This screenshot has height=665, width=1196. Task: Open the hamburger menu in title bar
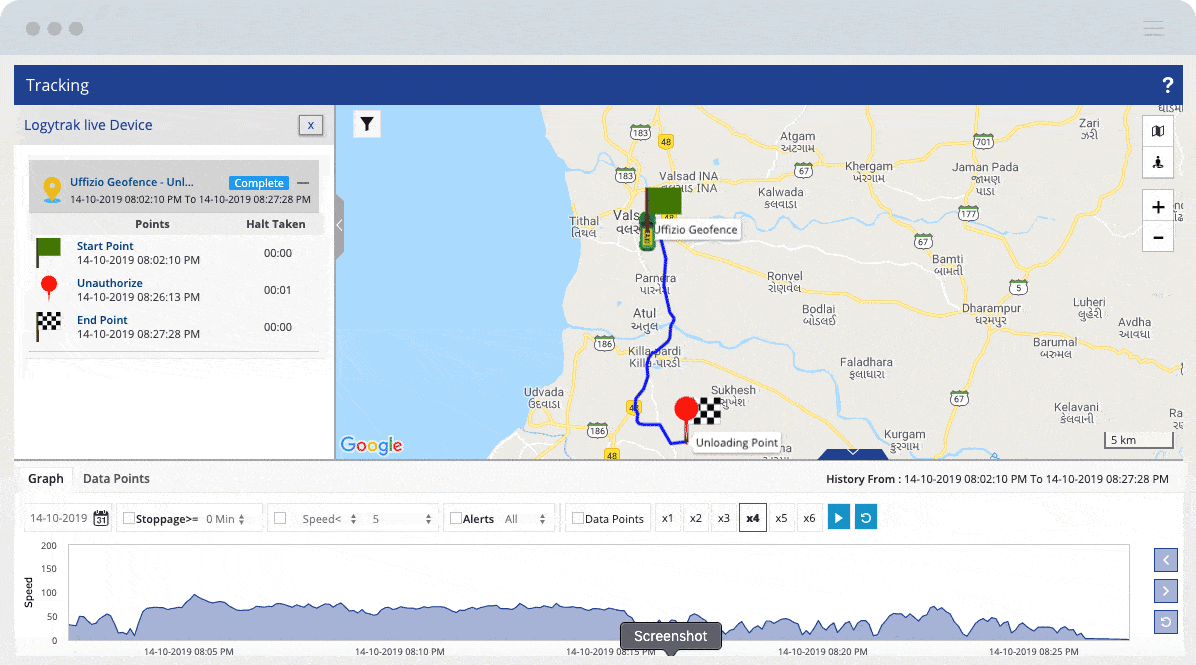point(1153,28)
